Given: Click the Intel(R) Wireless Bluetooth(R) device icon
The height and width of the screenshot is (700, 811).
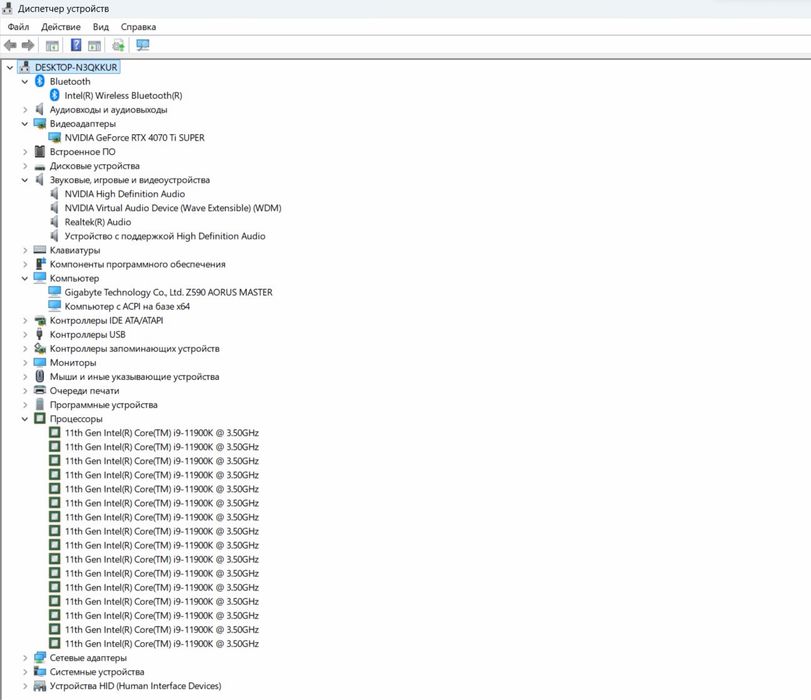Looking at the screenshot, I should coord(55,95).
